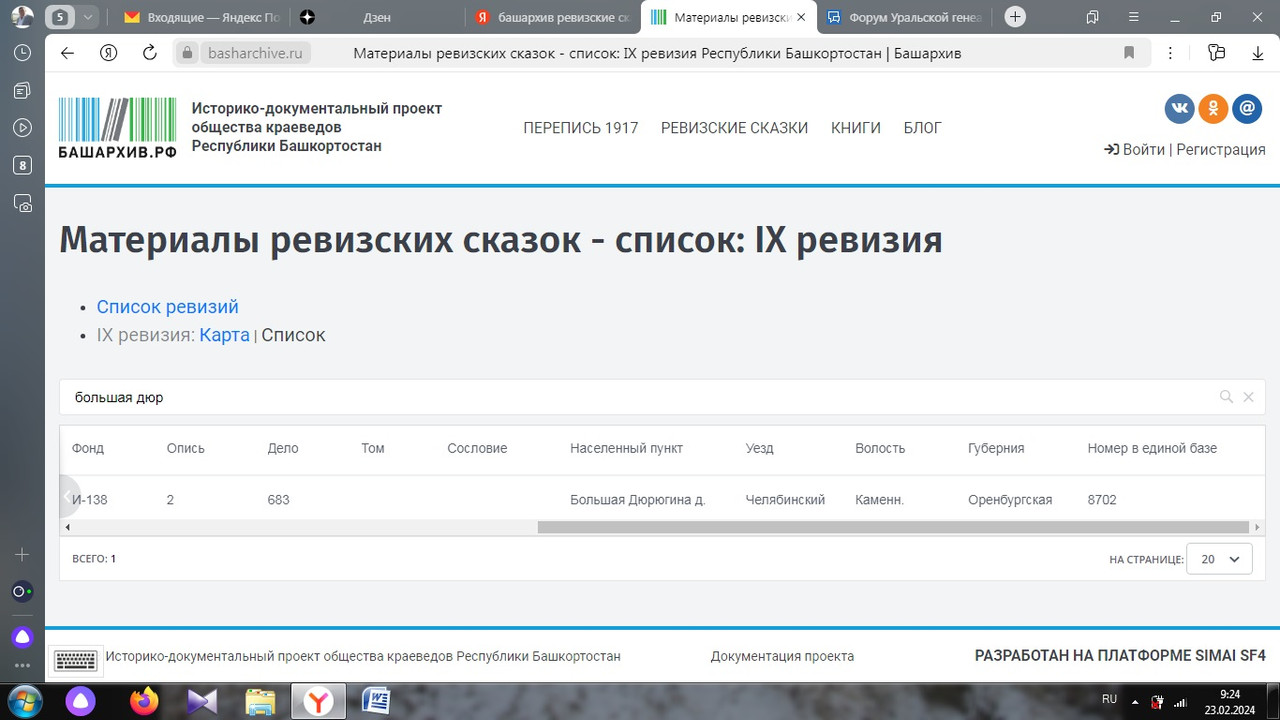Image resolution: width=1280 pixels, height=720 pixels.
Task: Follow the 'Список ревизий' link
Action: tap(167, 307)
